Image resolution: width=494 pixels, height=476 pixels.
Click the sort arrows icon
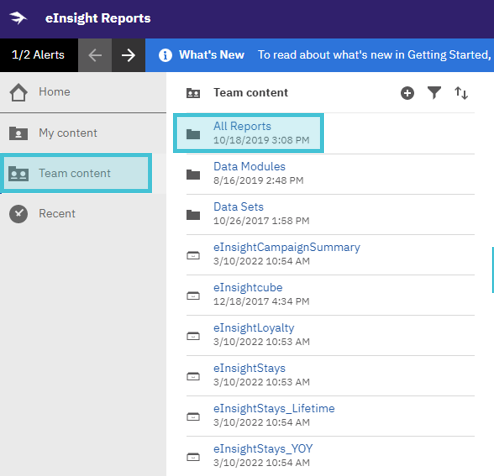tap(461, 93)
